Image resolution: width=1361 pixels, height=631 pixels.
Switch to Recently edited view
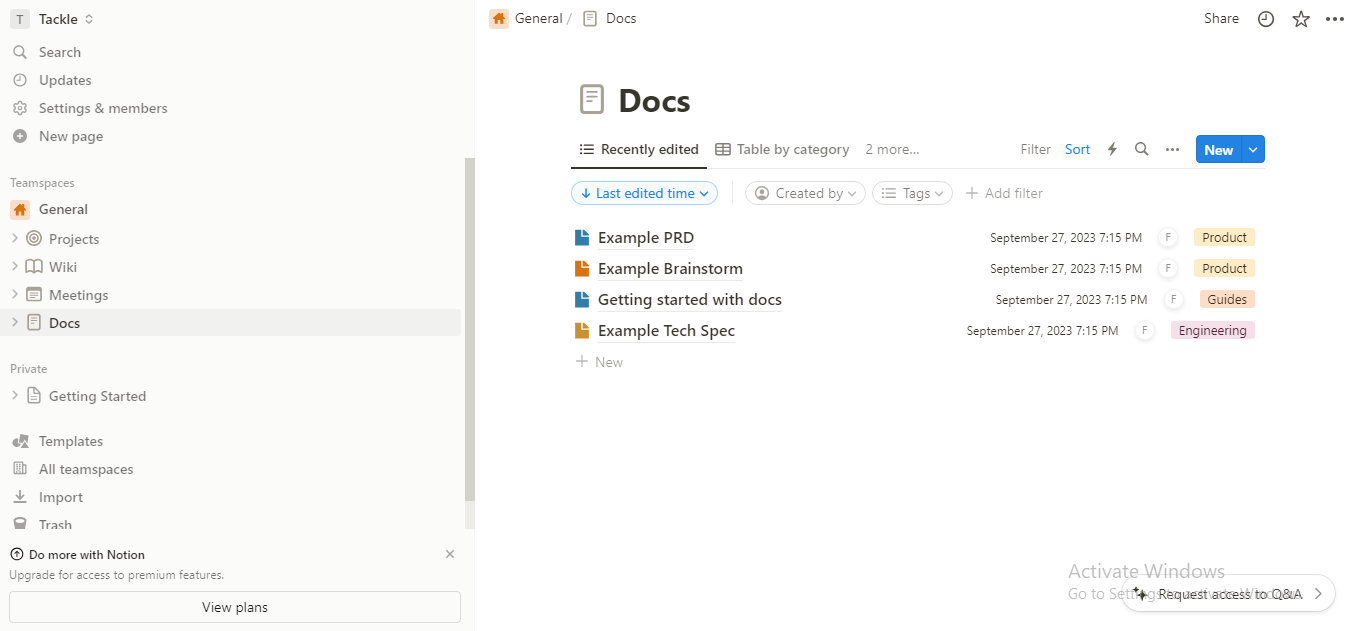tap(639, 149)
